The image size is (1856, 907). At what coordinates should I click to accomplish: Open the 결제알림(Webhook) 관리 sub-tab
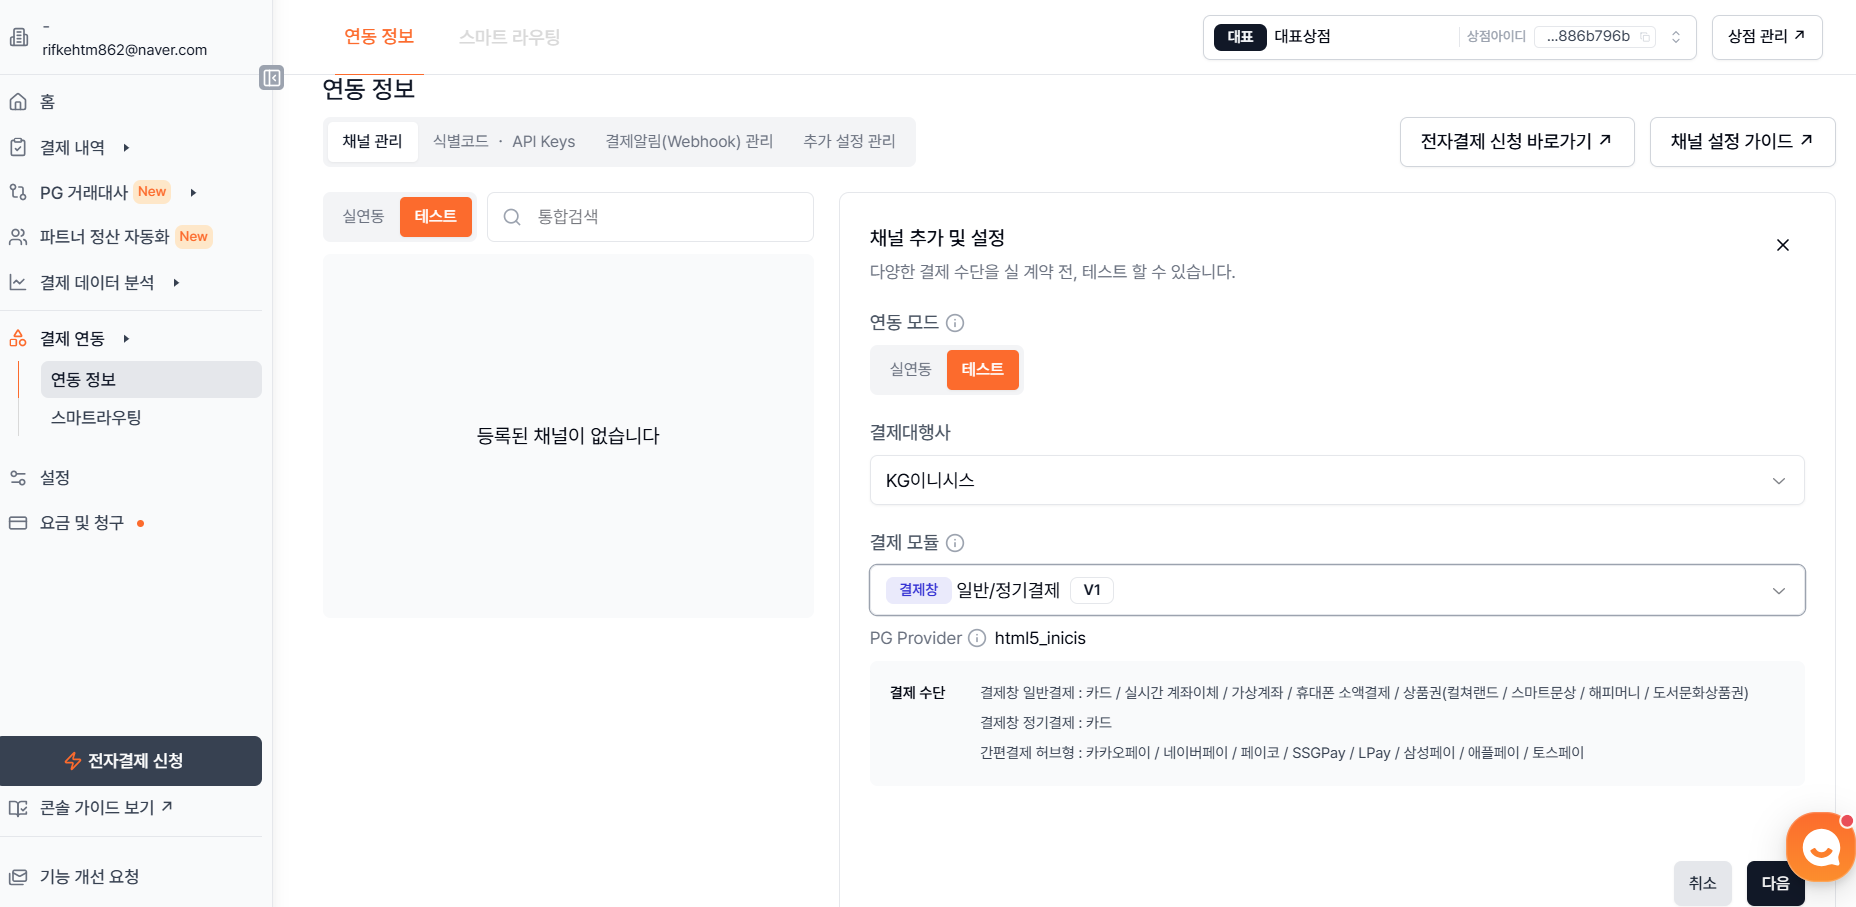tap(690, 142)
